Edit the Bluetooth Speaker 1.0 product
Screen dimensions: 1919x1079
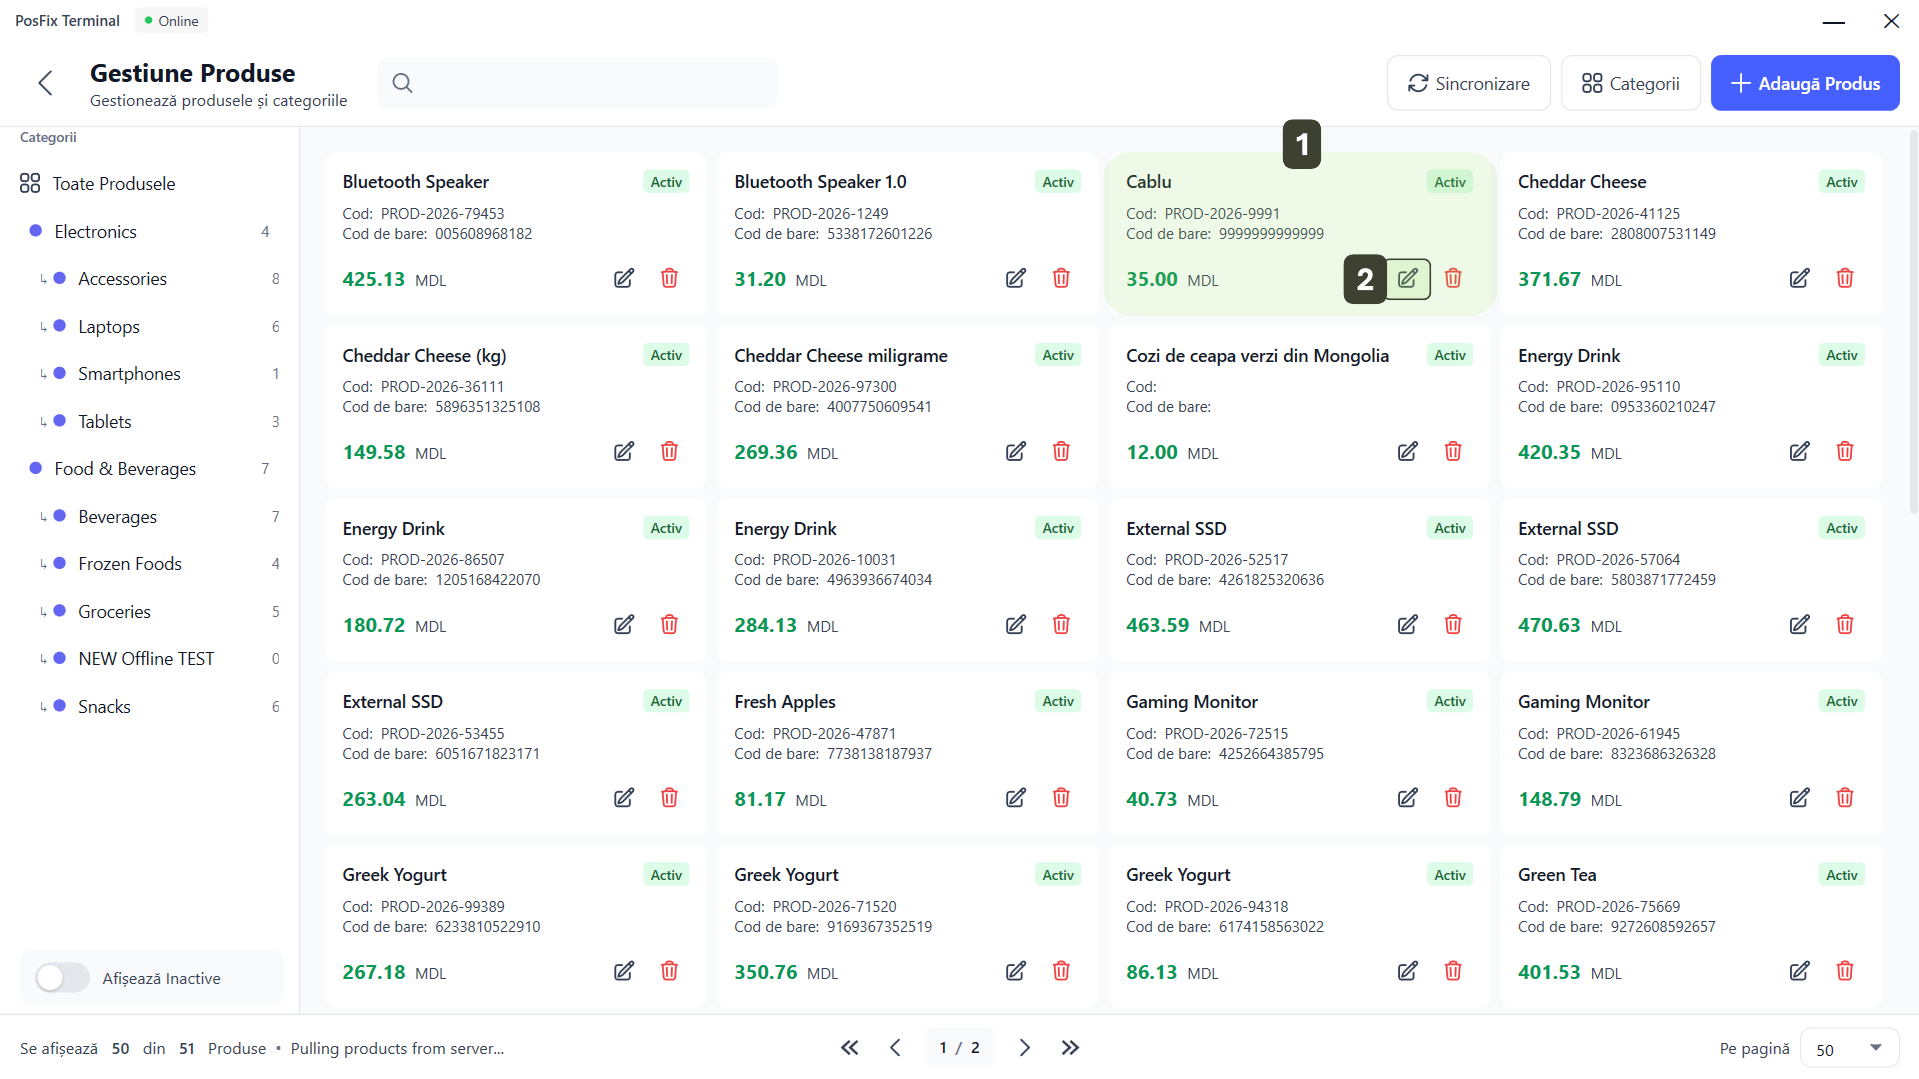point(1015,278)
